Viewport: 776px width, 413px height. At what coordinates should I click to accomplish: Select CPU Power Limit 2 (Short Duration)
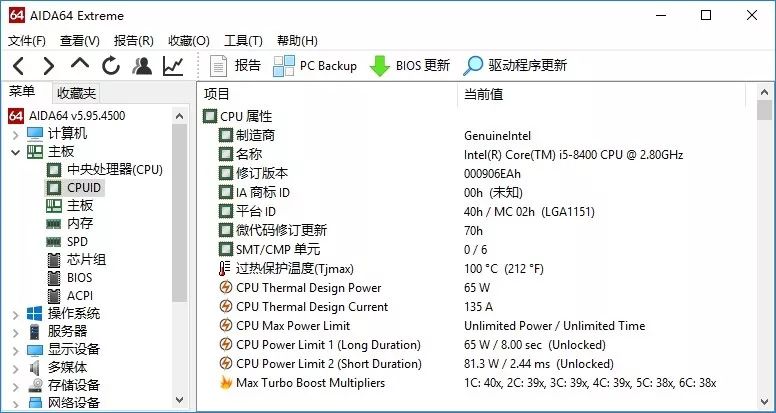coord(478,364)
